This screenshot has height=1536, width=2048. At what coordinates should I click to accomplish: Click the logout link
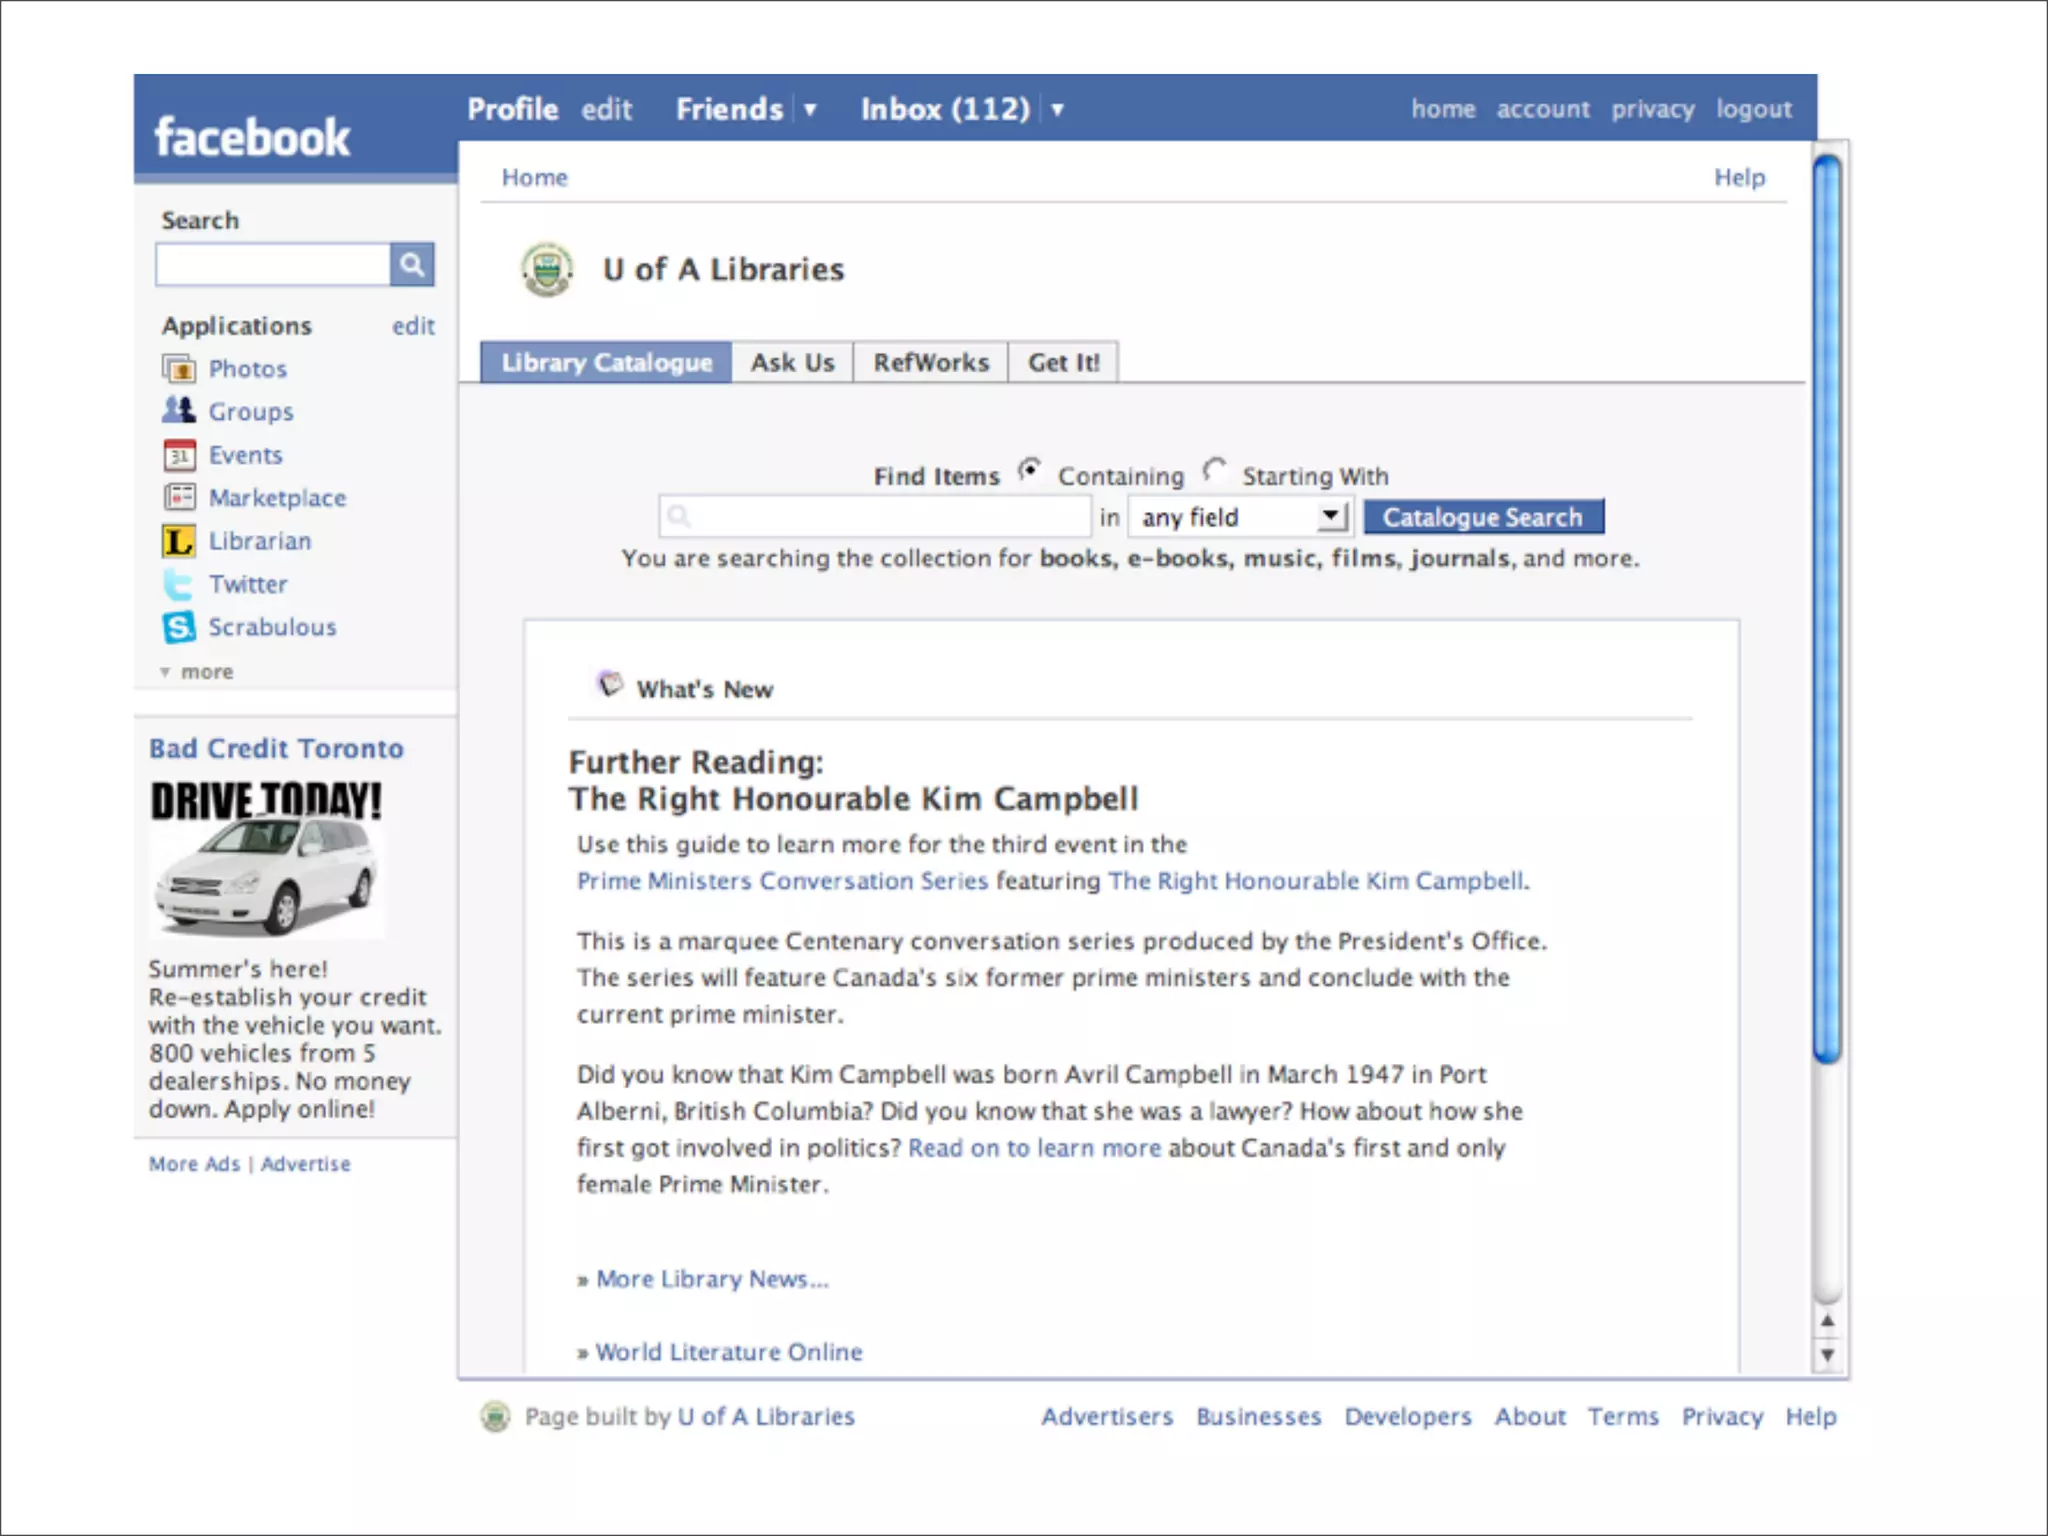[1754, 109]
